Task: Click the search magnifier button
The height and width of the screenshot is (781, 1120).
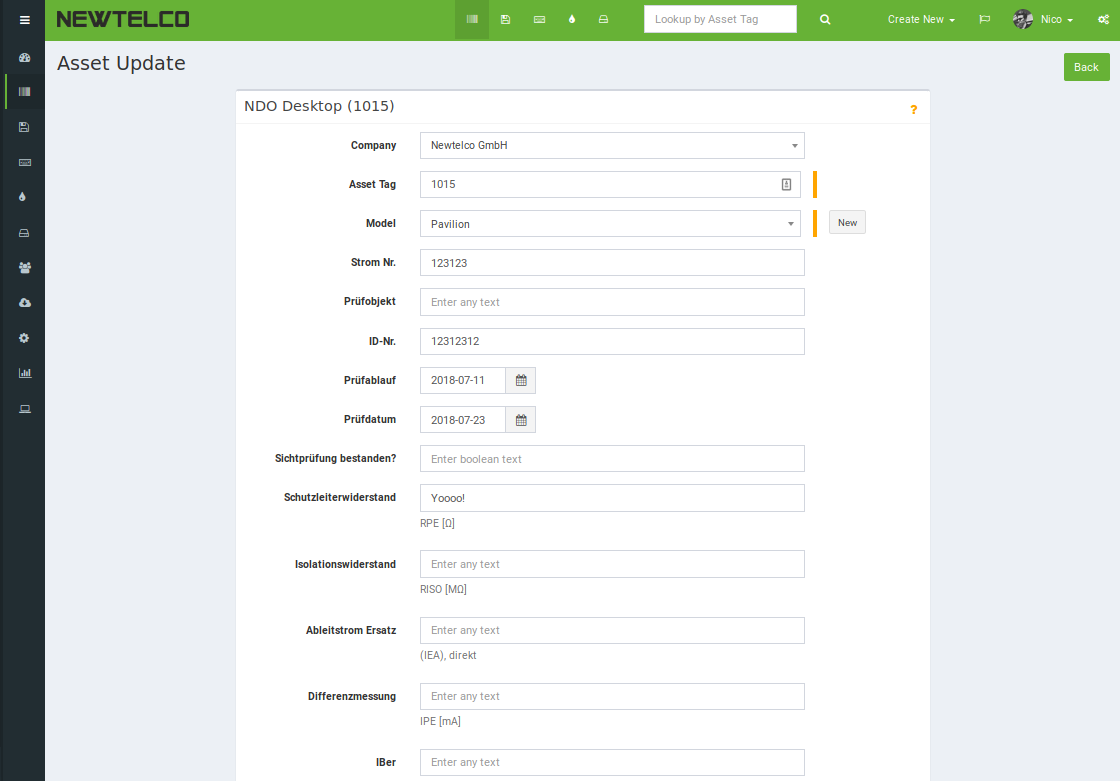Action: 825,19
